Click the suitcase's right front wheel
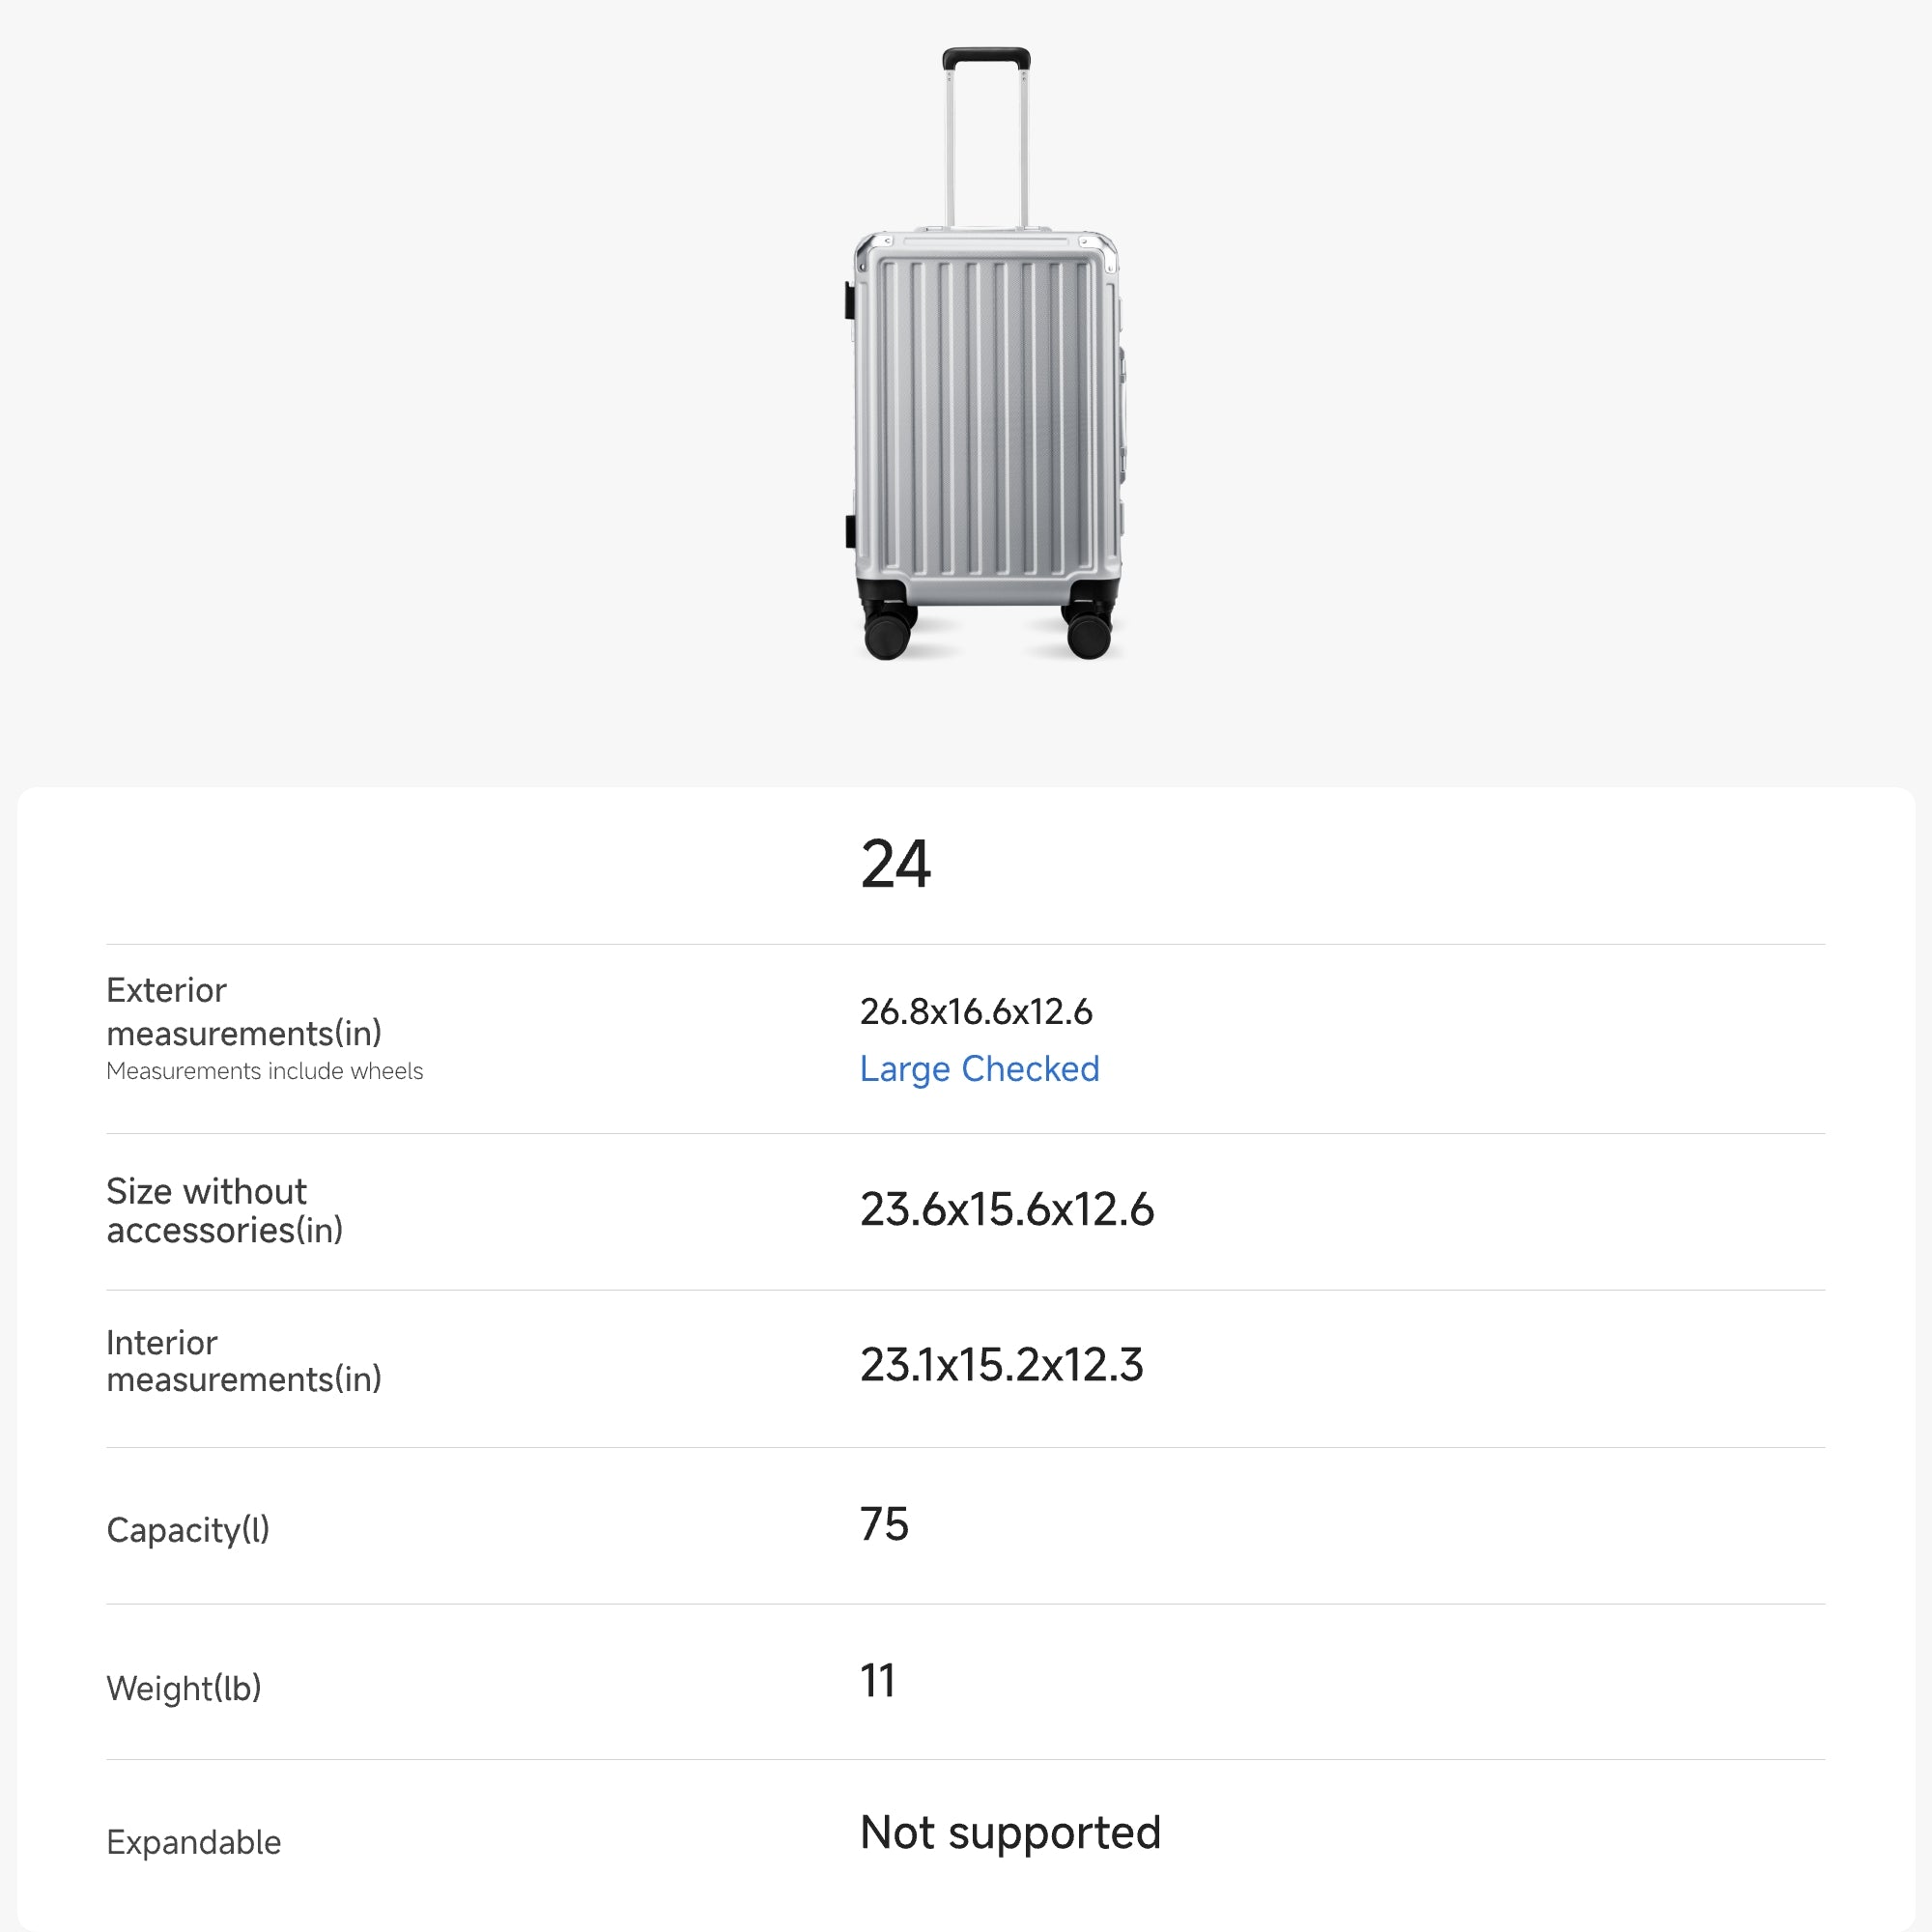 (1089, 634)
